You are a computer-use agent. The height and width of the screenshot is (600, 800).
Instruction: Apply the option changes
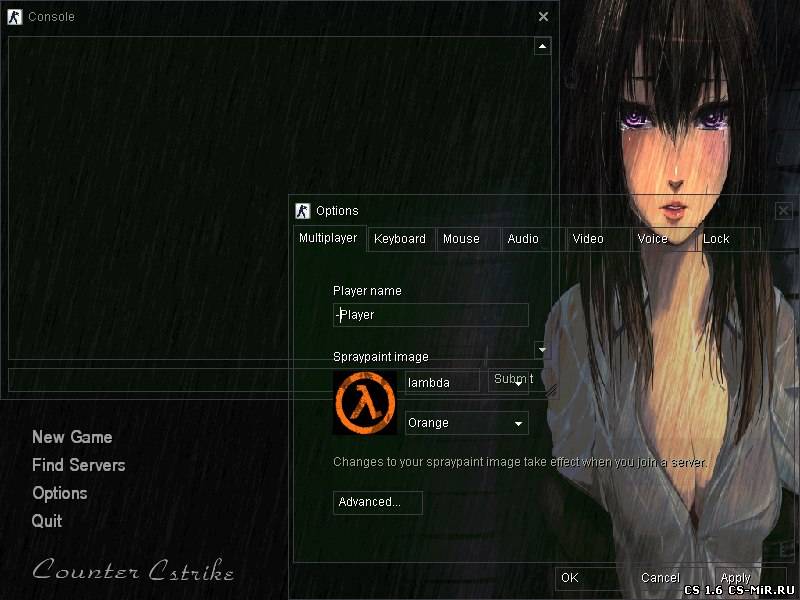[749, 578]
